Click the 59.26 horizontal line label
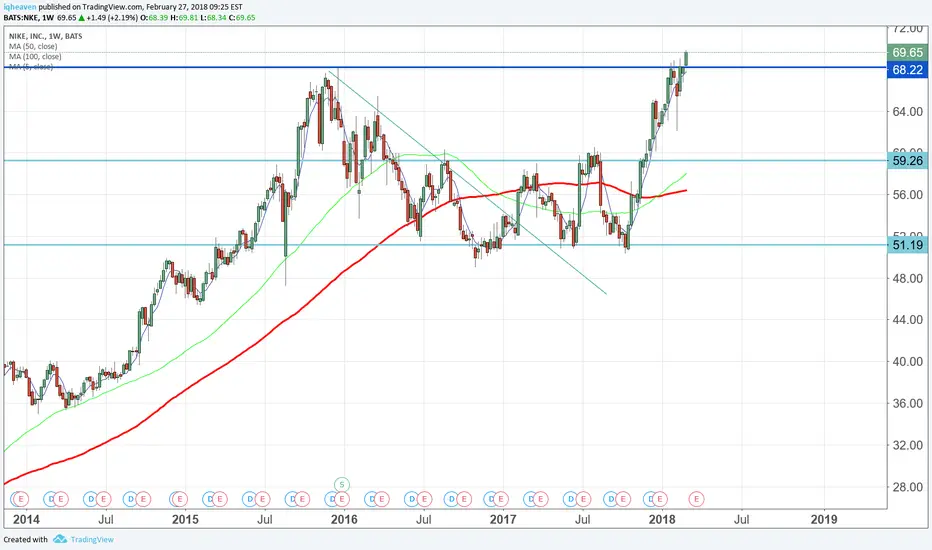The width and height of the screenshot is (932, 550). coord(908,161)
